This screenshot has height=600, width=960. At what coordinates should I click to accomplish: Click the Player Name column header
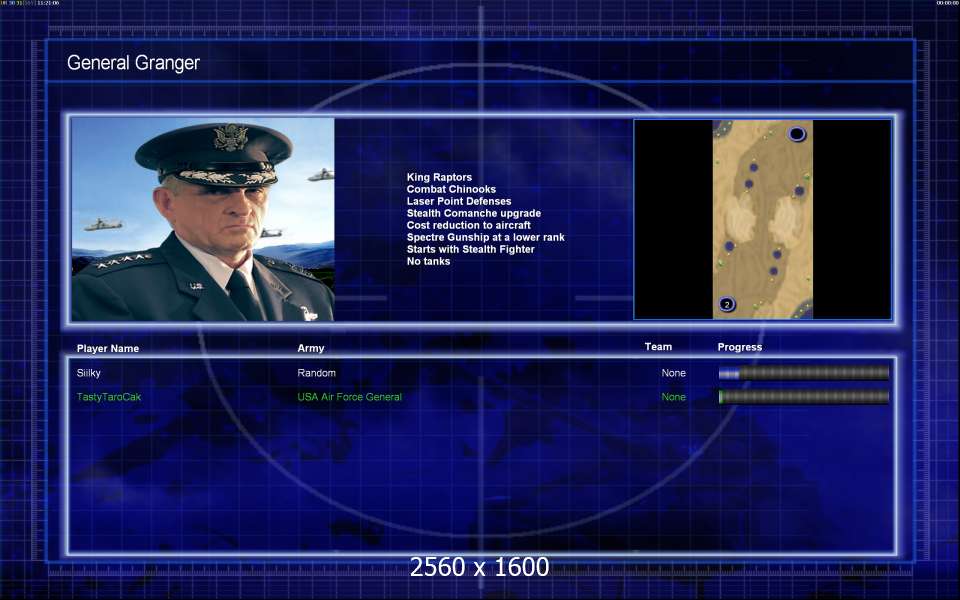point(108,348)
